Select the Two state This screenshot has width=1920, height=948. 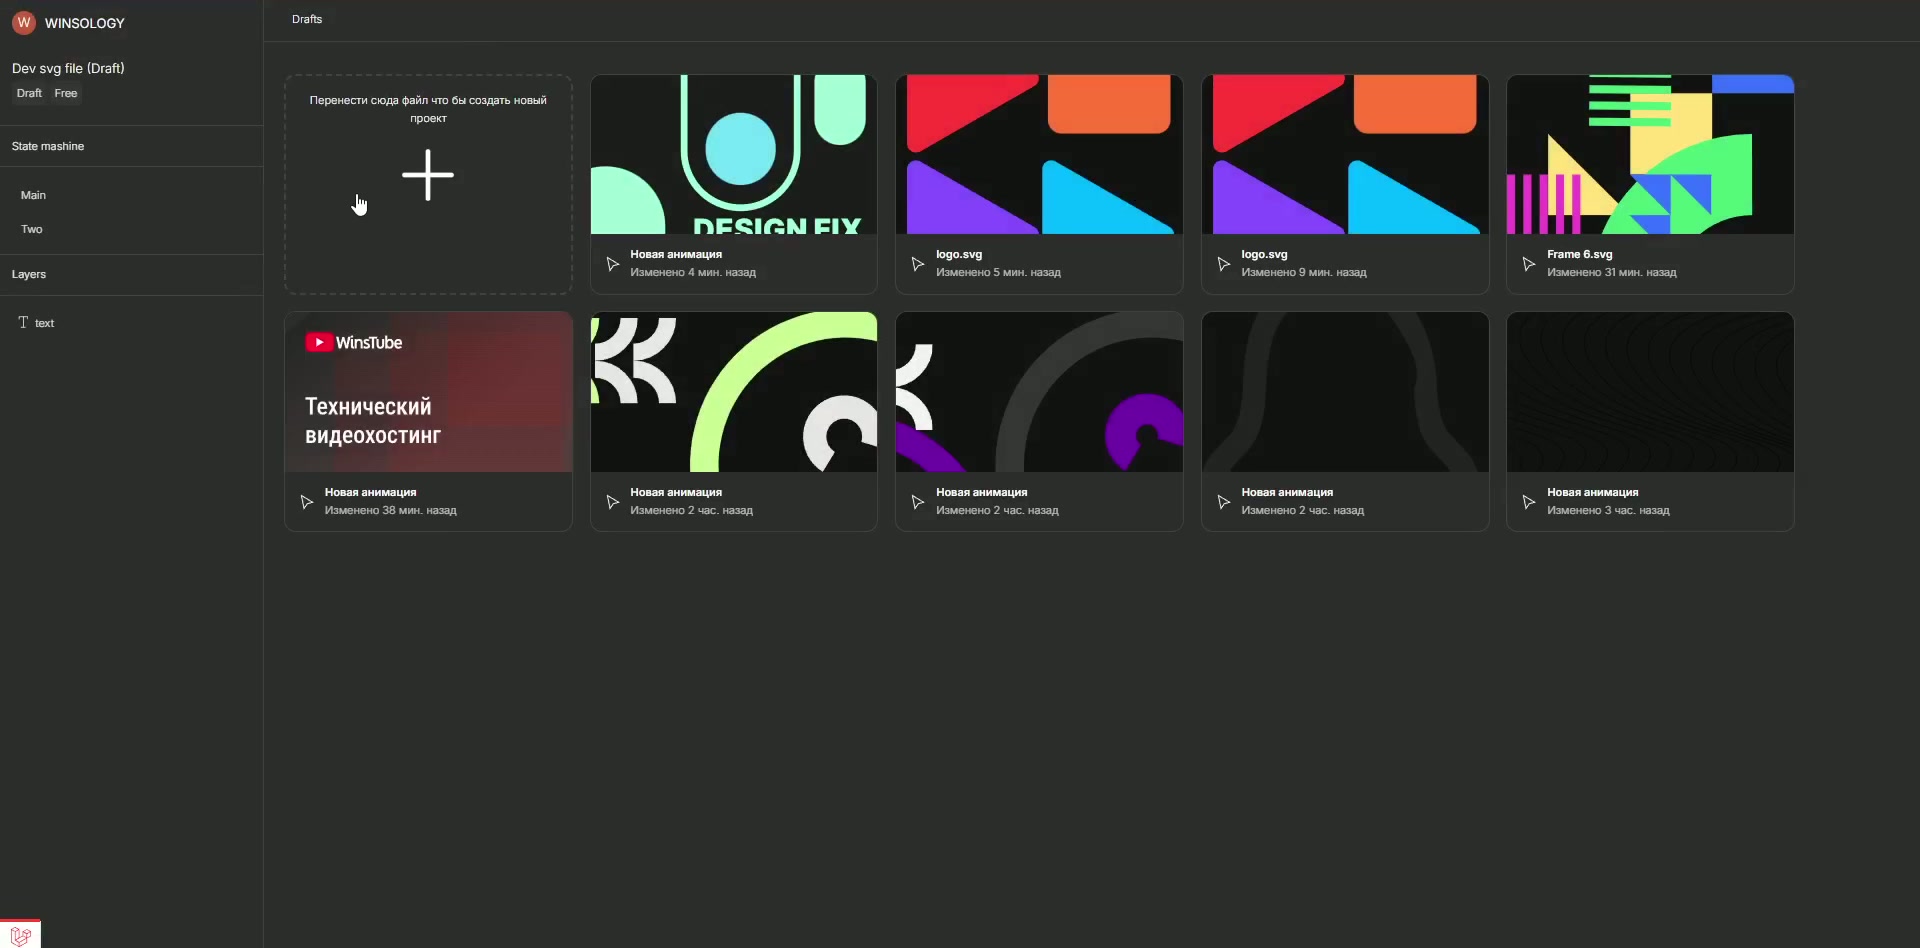tap(32, 229)
